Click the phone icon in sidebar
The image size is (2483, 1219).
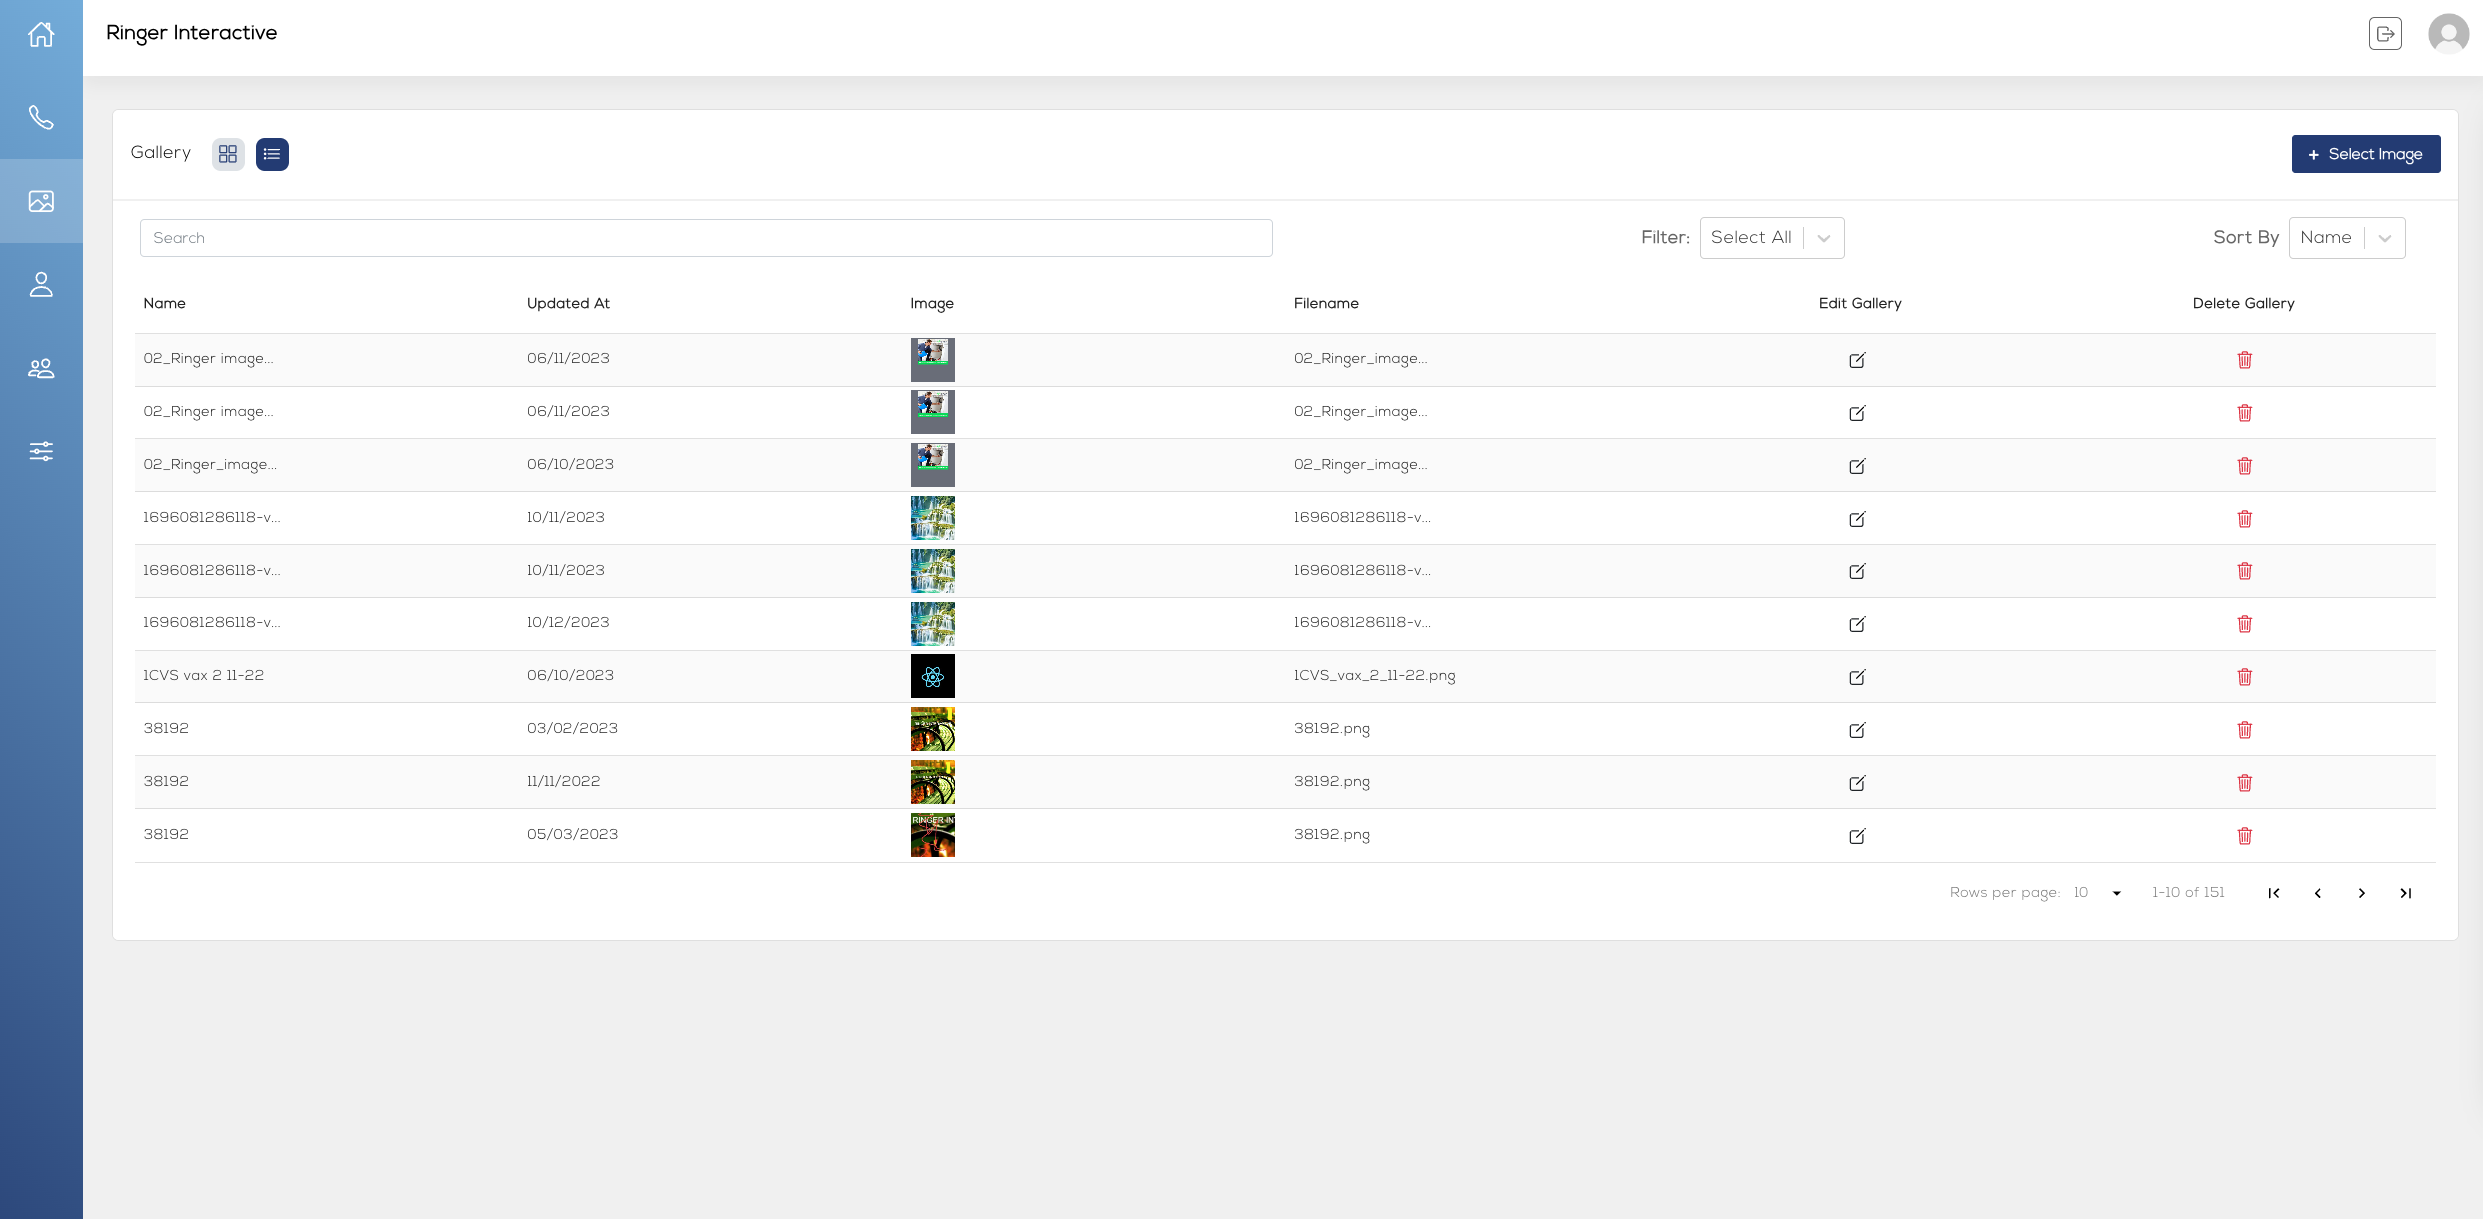pyautogui.click(x=41, y=118)
